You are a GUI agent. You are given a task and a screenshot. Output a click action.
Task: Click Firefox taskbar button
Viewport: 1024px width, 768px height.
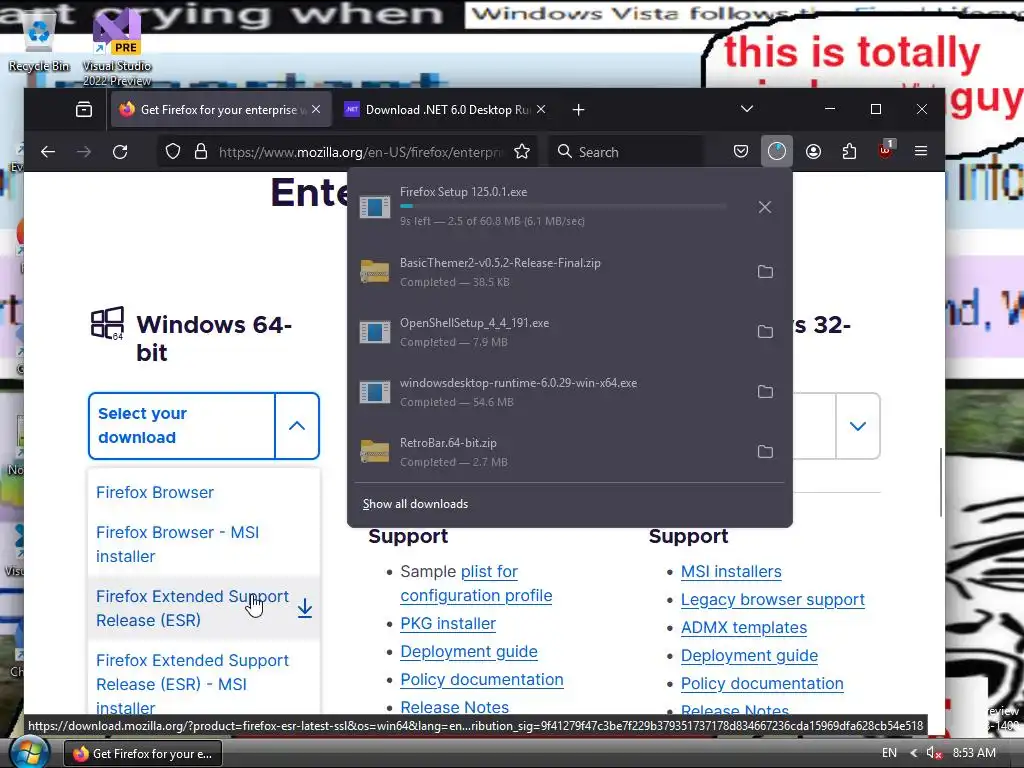coord(142,754)
